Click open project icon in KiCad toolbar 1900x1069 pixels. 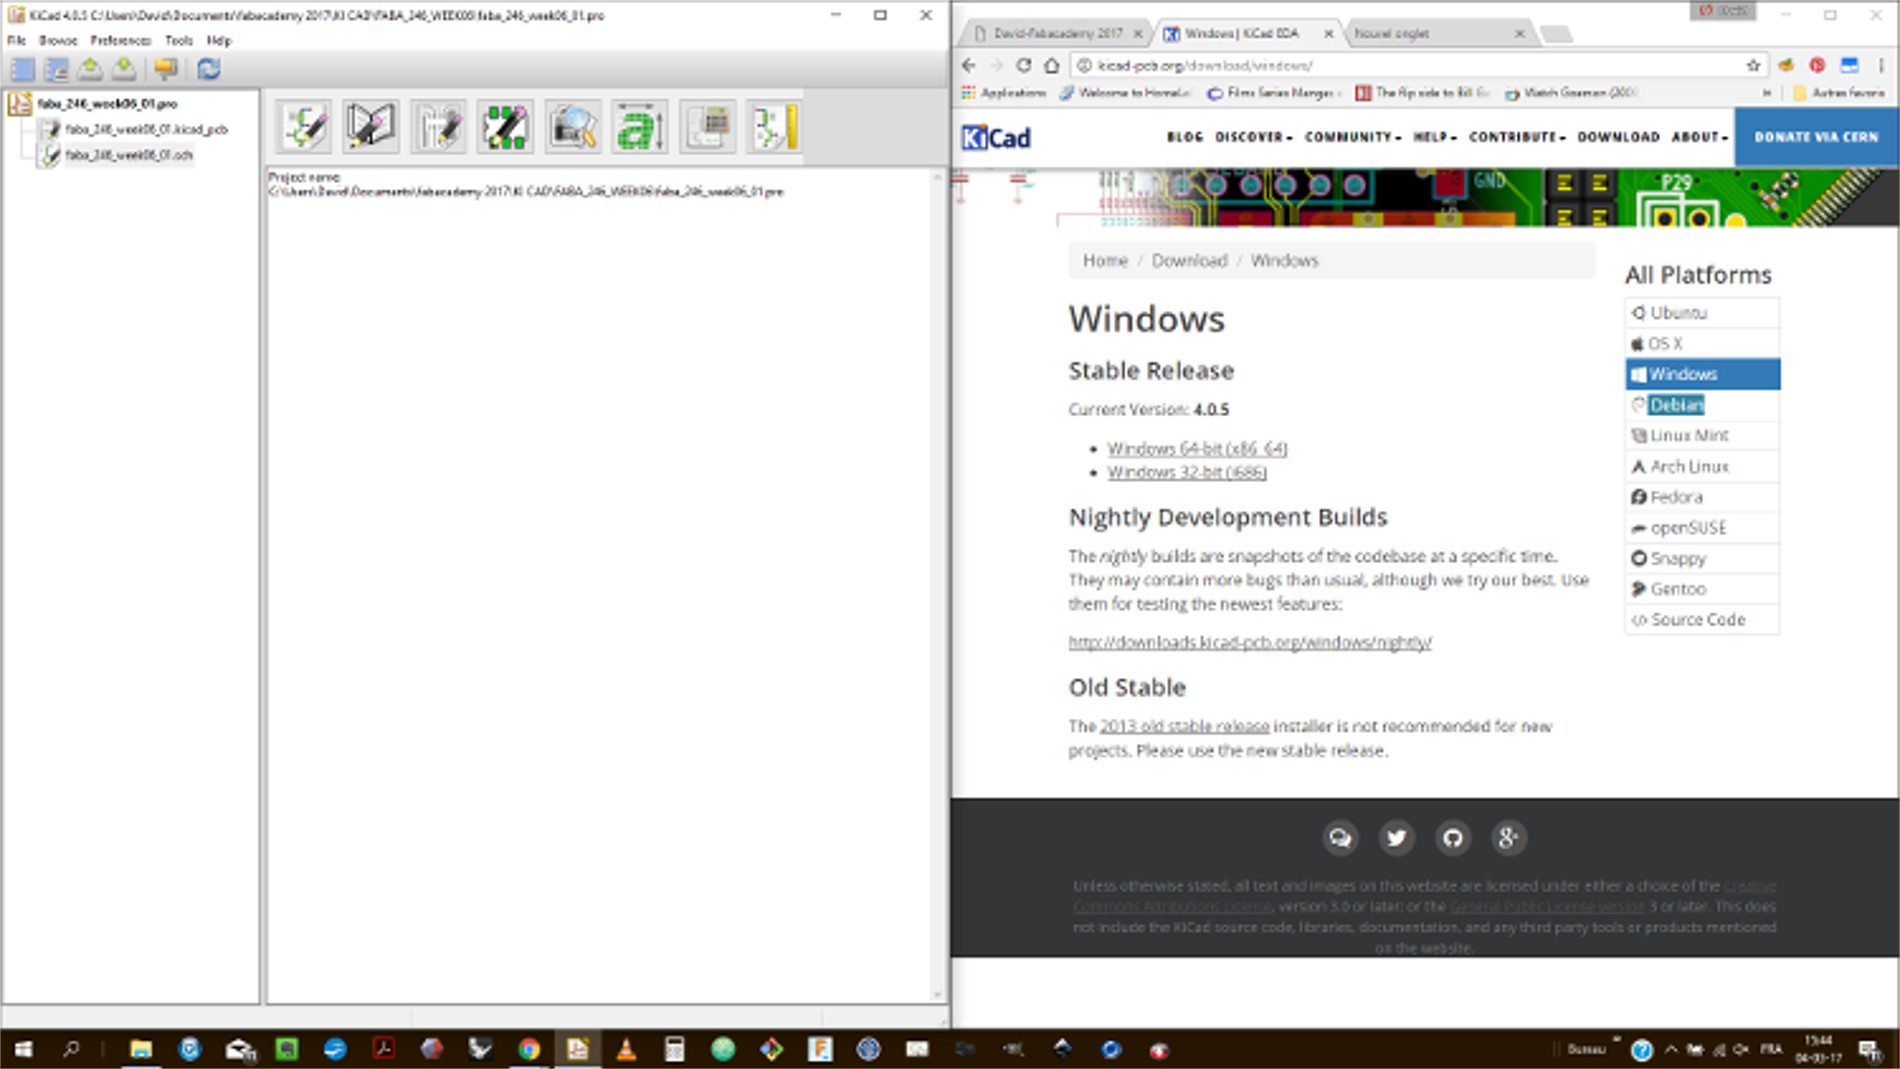tap(90, 69)
